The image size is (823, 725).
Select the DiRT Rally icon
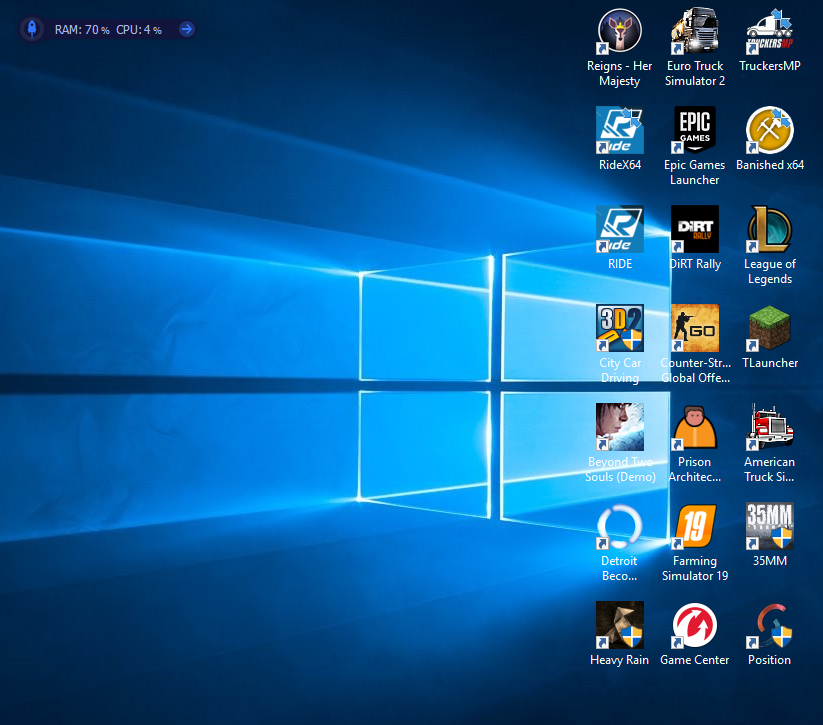point(695,229)
